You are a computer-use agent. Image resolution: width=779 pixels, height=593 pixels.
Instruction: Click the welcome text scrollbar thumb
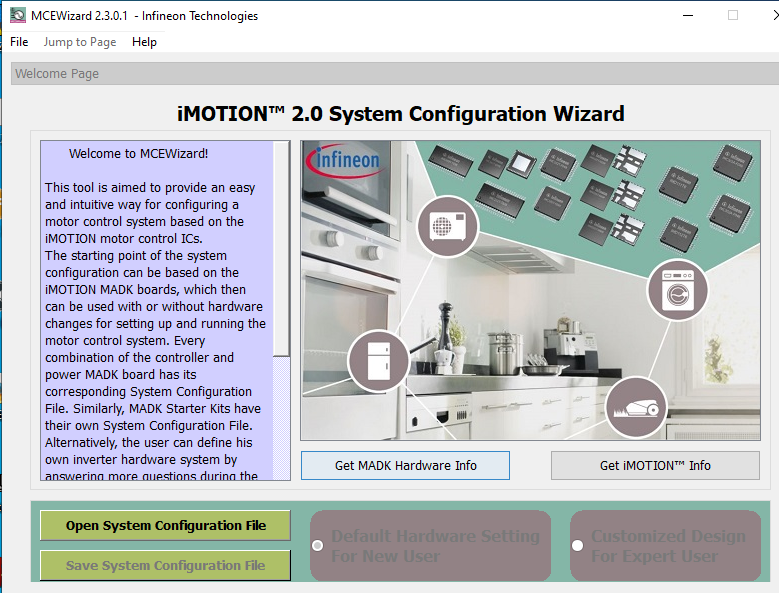click(282, 249)
